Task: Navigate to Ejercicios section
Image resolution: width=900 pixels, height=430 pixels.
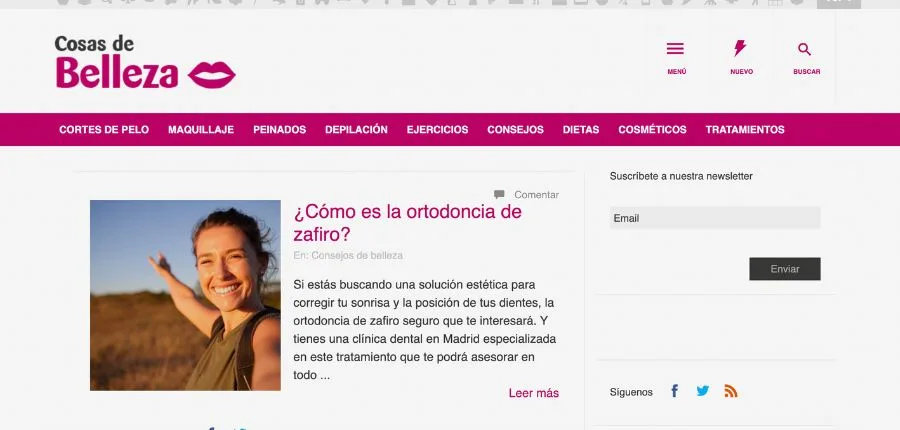Action: click(x=437, y=130)
